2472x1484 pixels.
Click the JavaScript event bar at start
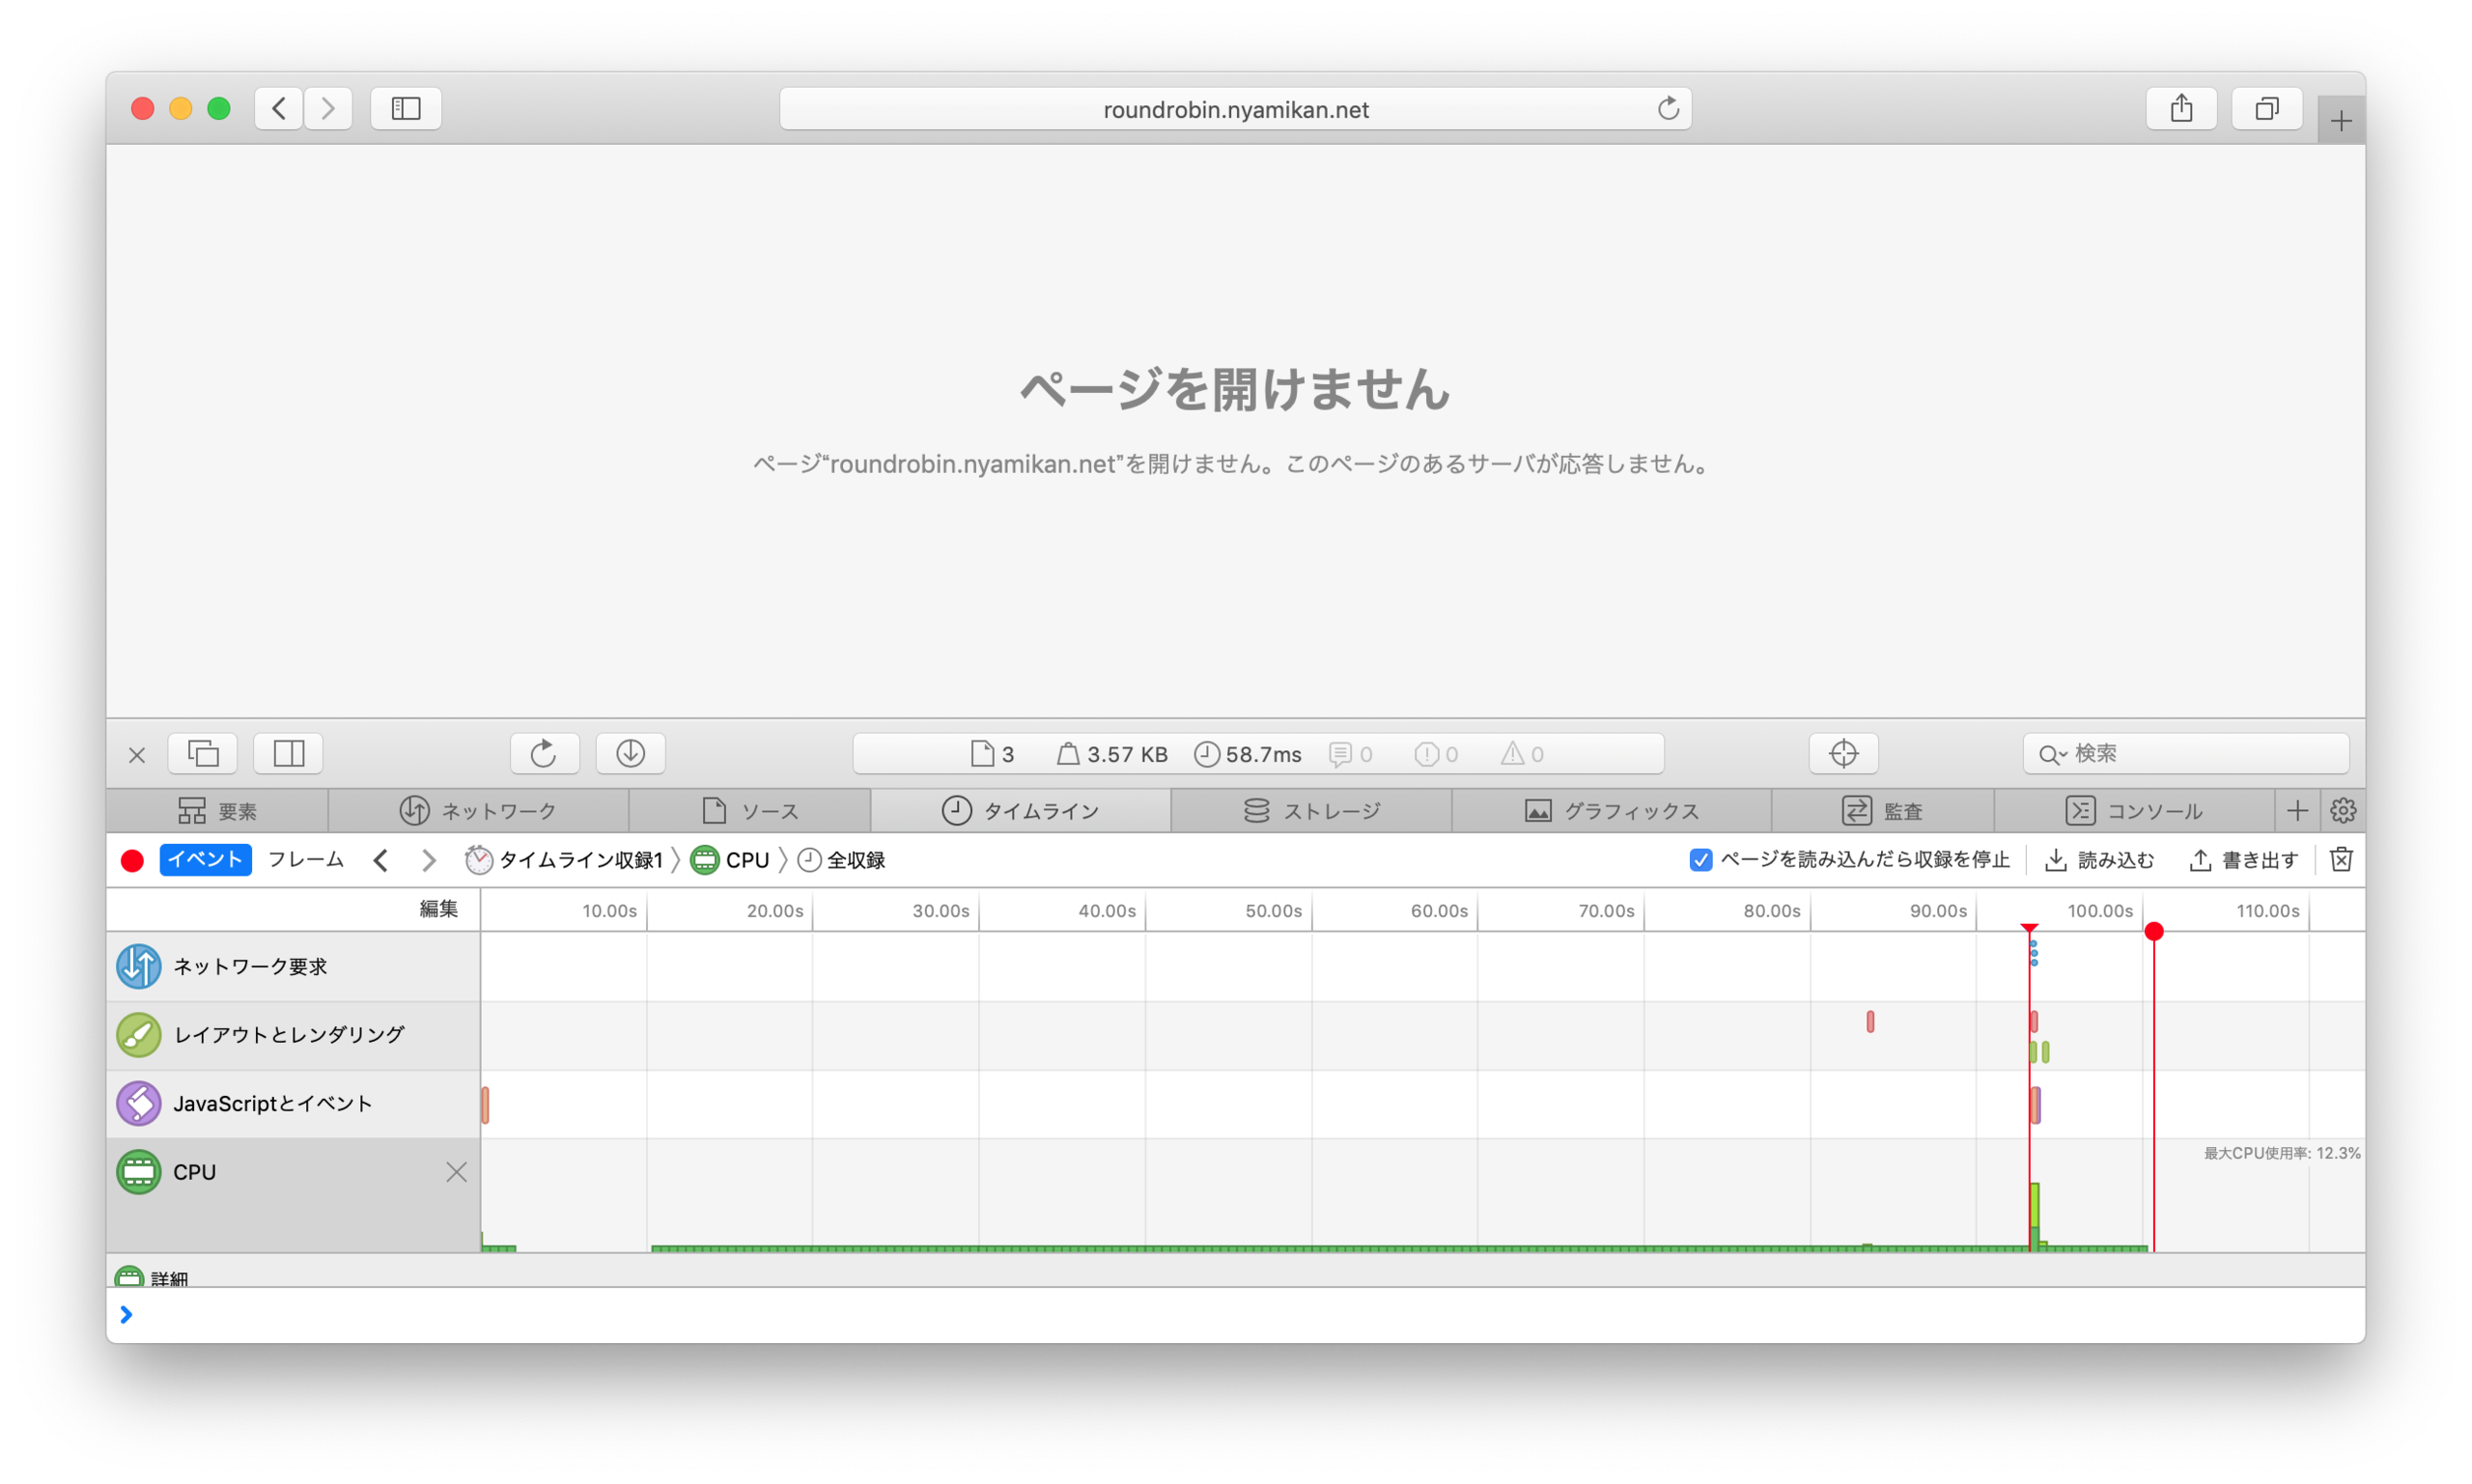pyautogui.click(x=485, y=1105)
